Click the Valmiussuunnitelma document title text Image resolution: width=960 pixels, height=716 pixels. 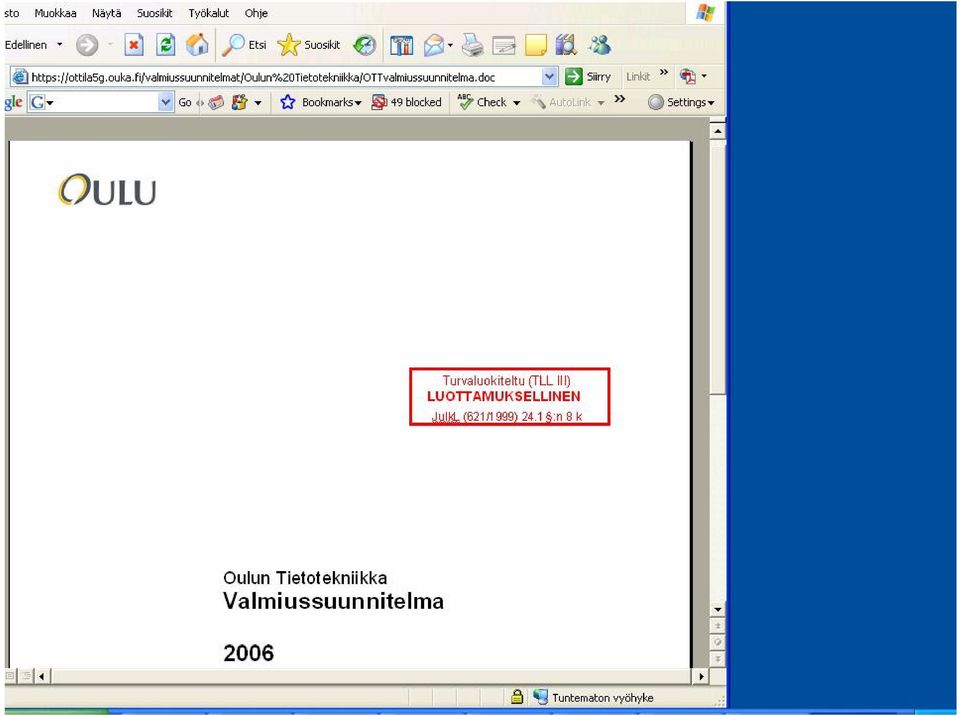tap(334, 601)
